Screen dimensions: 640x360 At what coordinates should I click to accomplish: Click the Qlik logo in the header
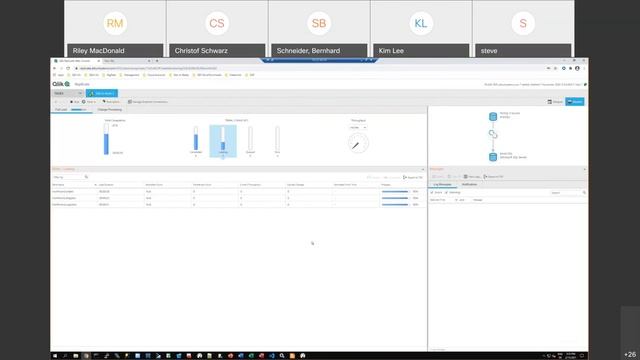pos(61,84)
